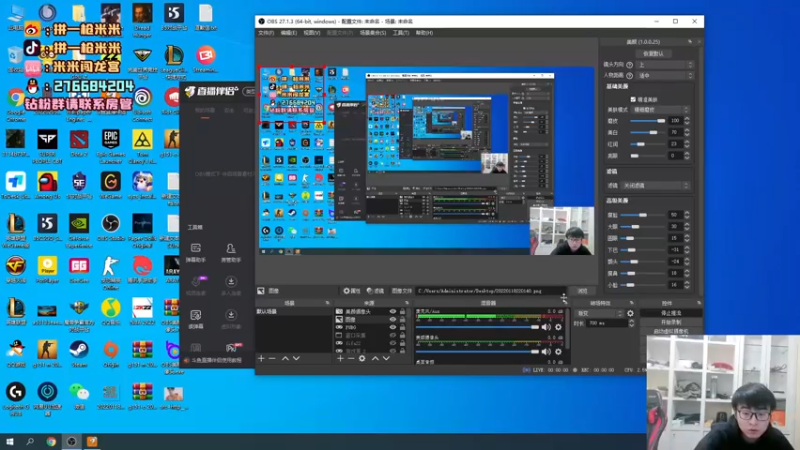Open 人物距离 dropdown
Viewport: 800px width, 450px height.
(x=665, y=76)
